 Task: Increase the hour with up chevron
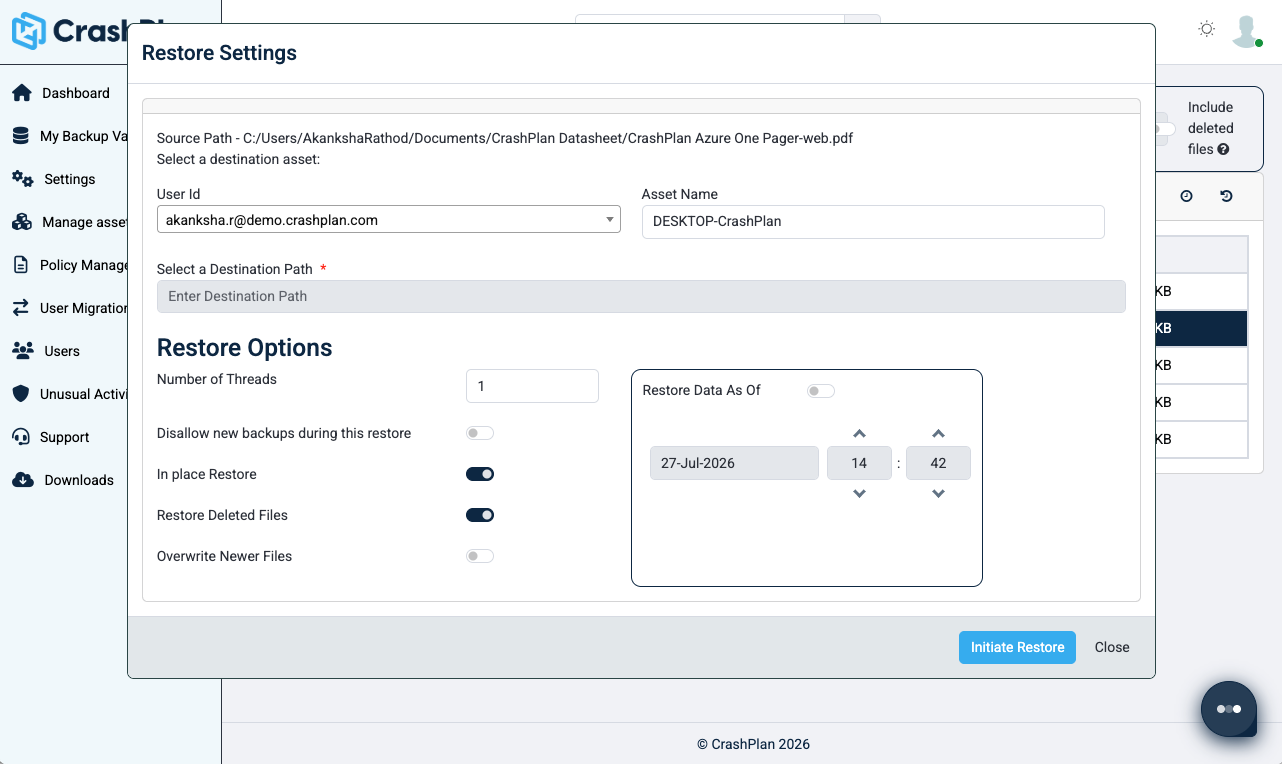coord(859,434)
